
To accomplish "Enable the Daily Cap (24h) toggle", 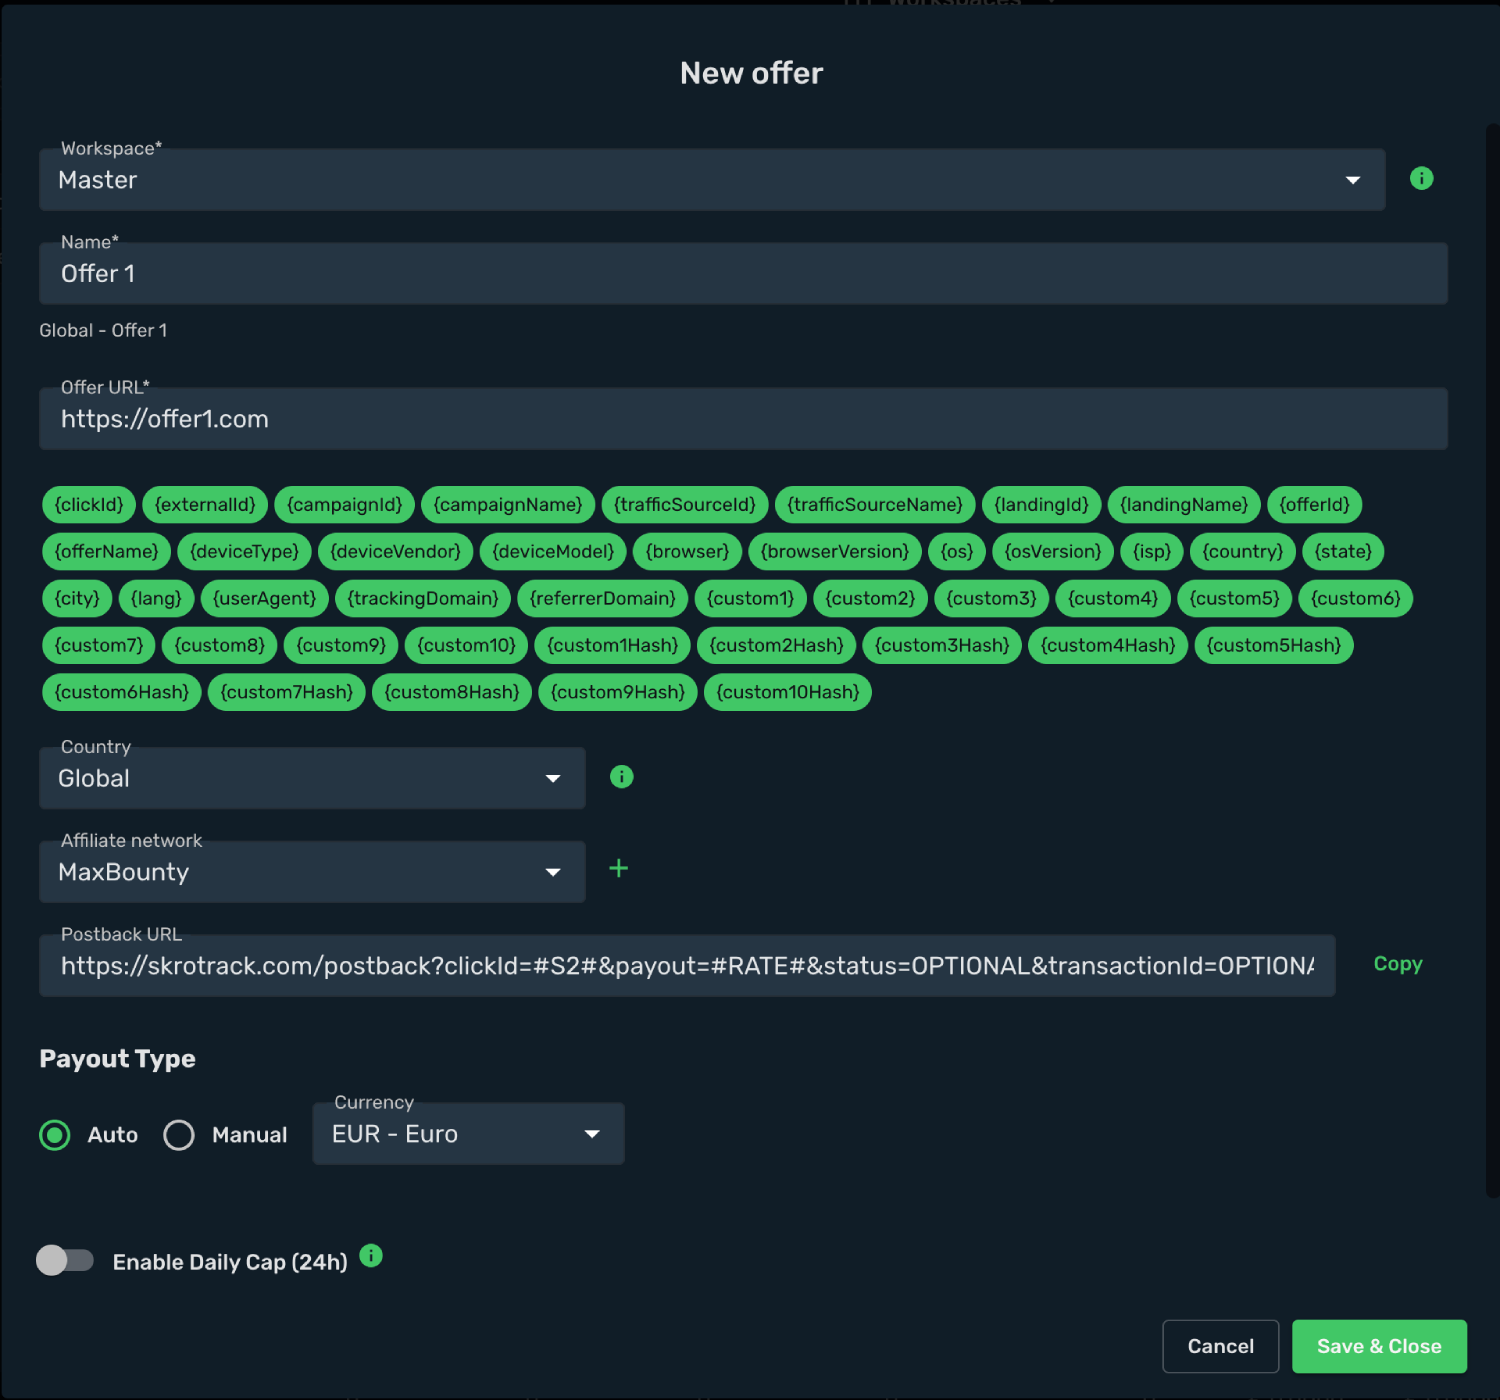I will tap(65, 1260).
